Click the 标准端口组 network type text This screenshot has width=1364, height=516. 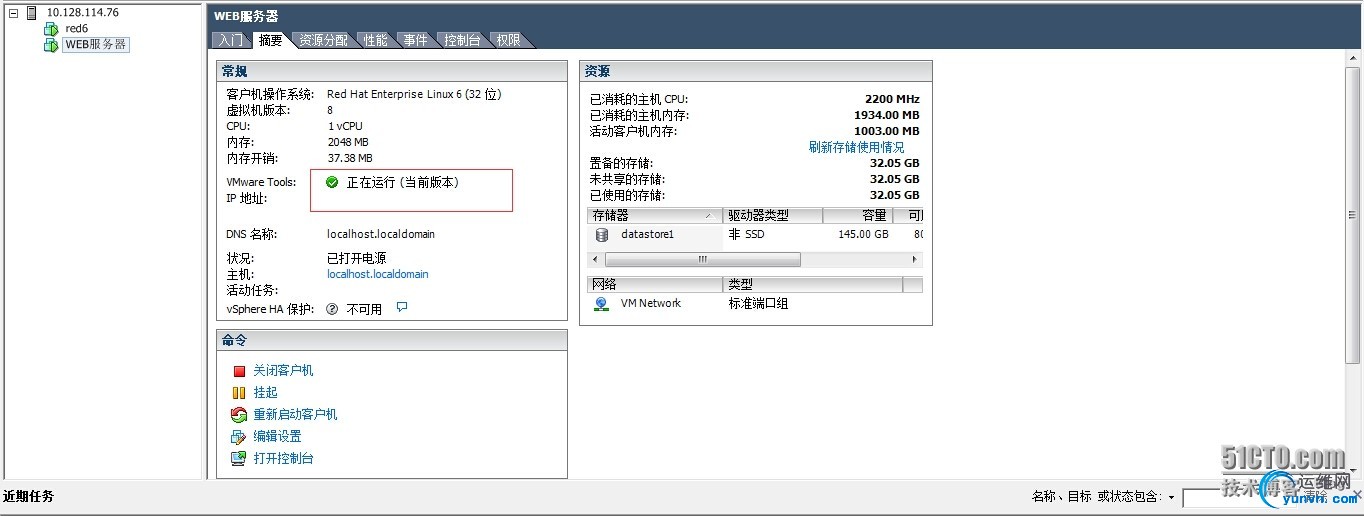[x=758, y=303]
